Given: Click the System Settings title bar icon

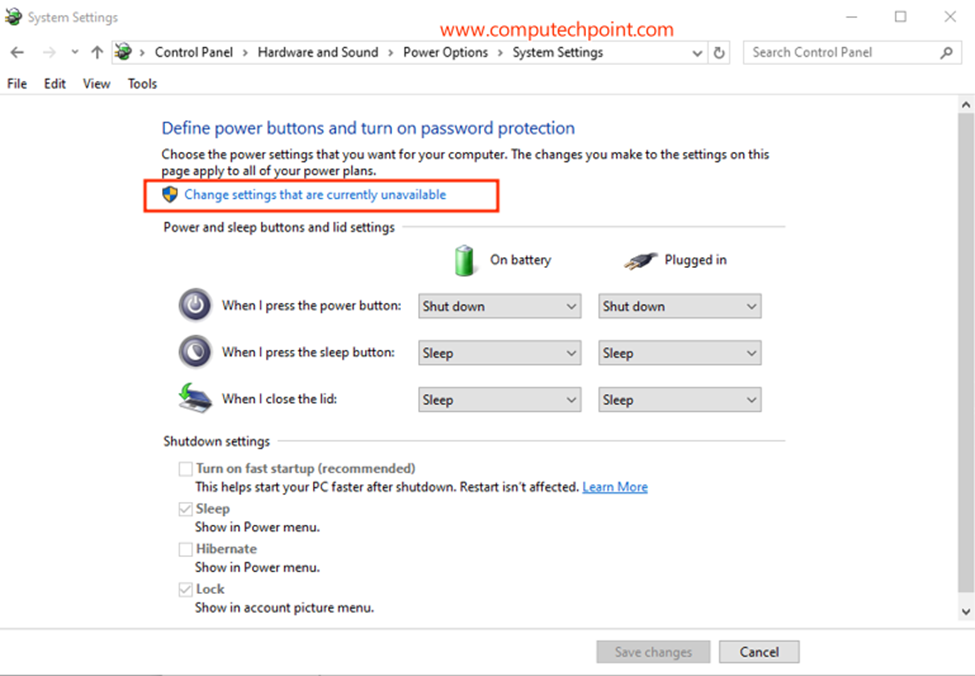Looking at the screenshot, I should point(13,17).
